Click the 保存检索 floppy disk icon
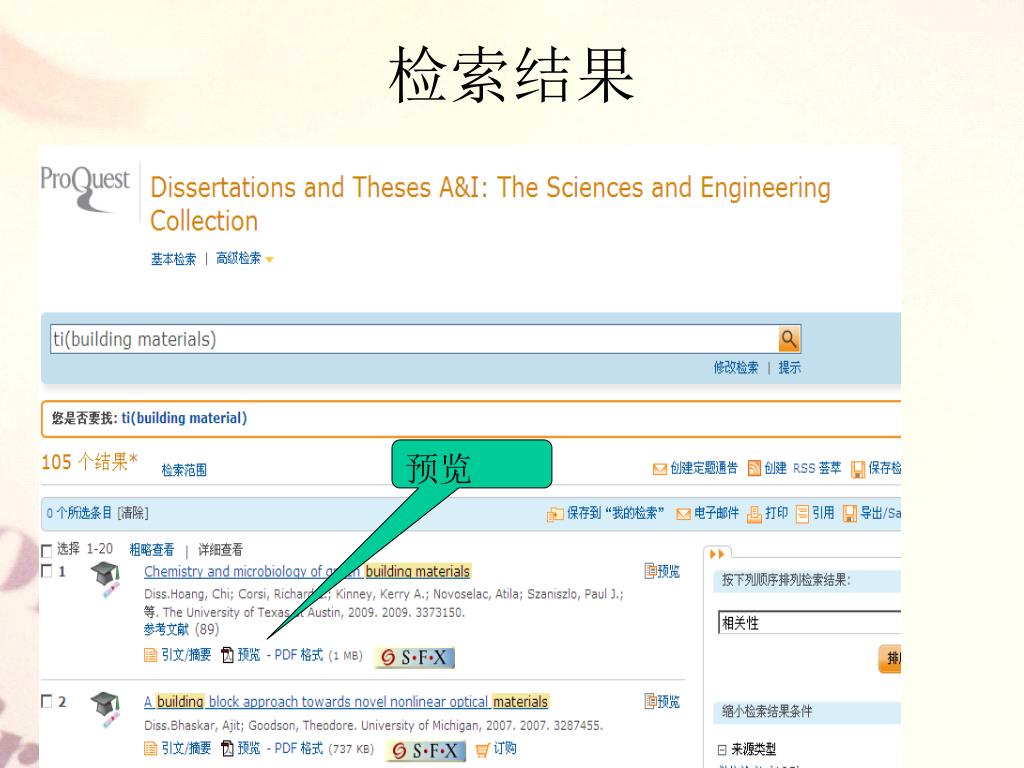This screenshot has width=1024, height=768. tap(857, 469)
